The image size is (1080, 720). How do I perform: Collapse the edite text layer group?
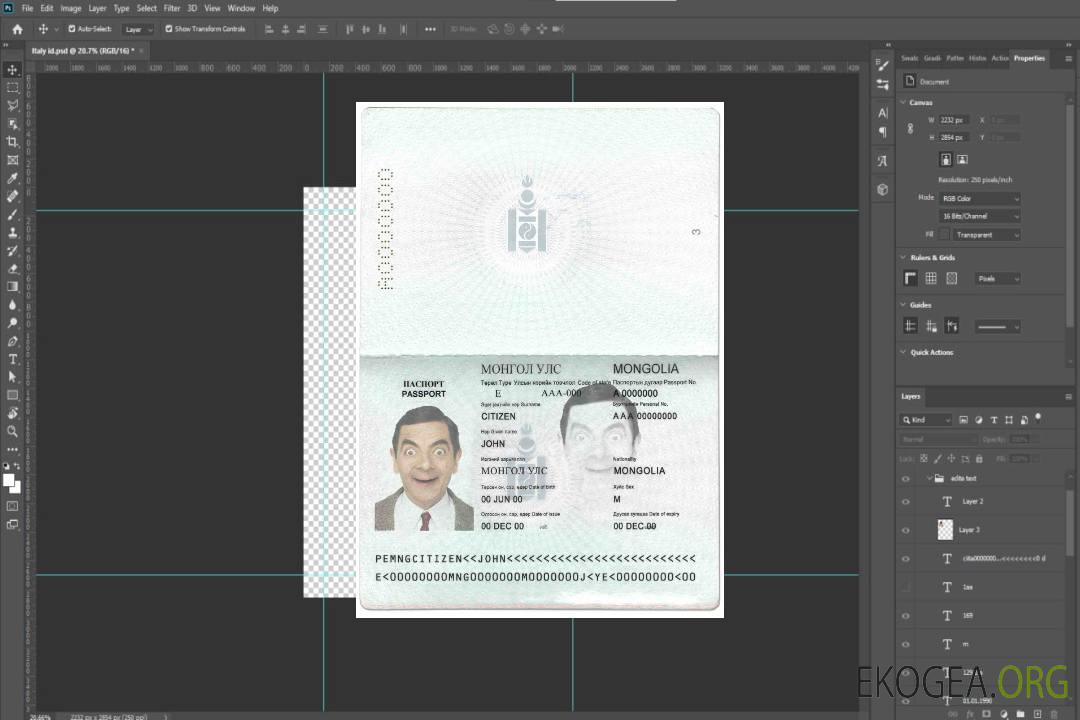tap(929, 478)
